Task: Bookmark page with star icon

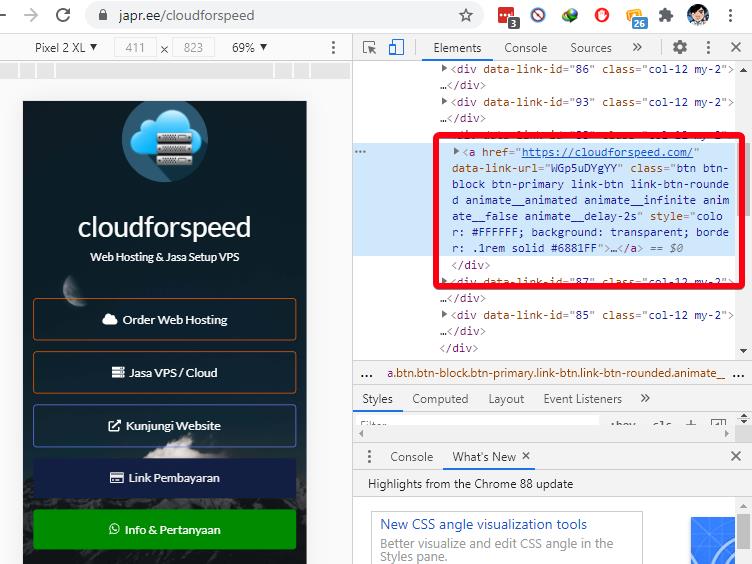Action: tap(466, 15)
